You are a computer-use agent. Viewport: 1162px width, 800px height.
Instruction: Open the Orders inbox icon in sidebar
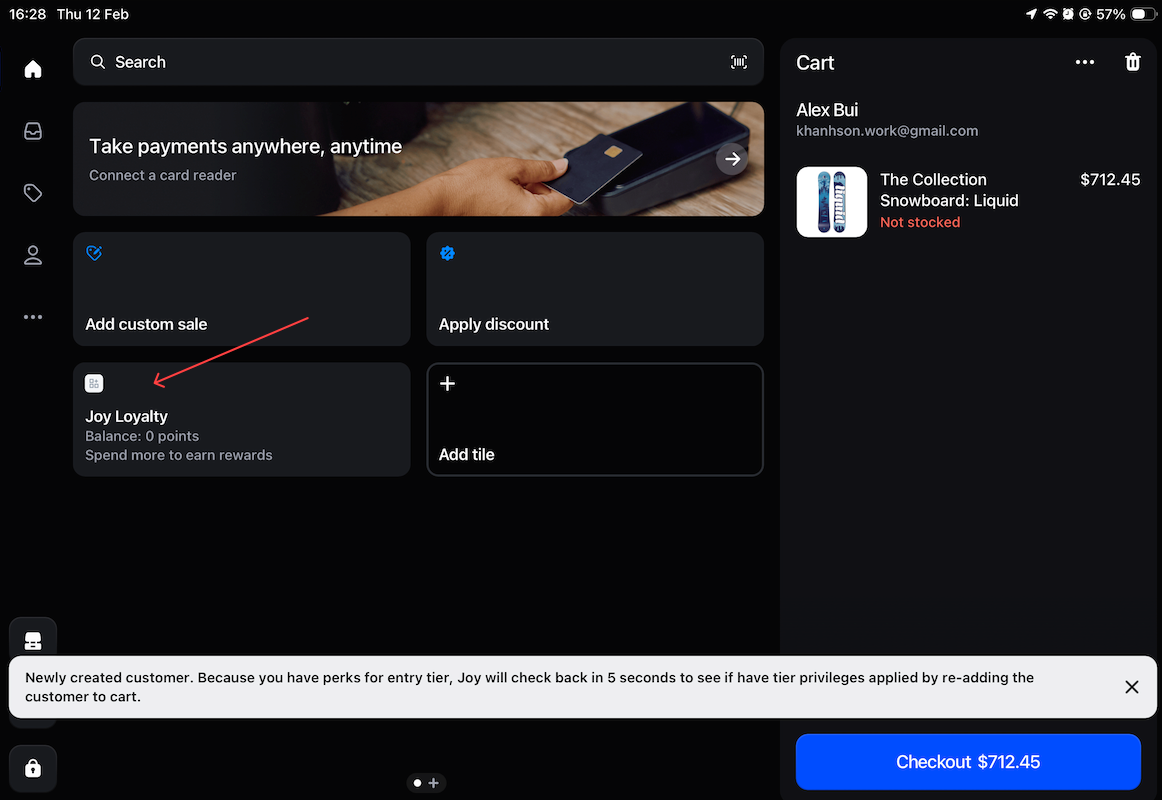pyautogui.click(x=33, y=131)
